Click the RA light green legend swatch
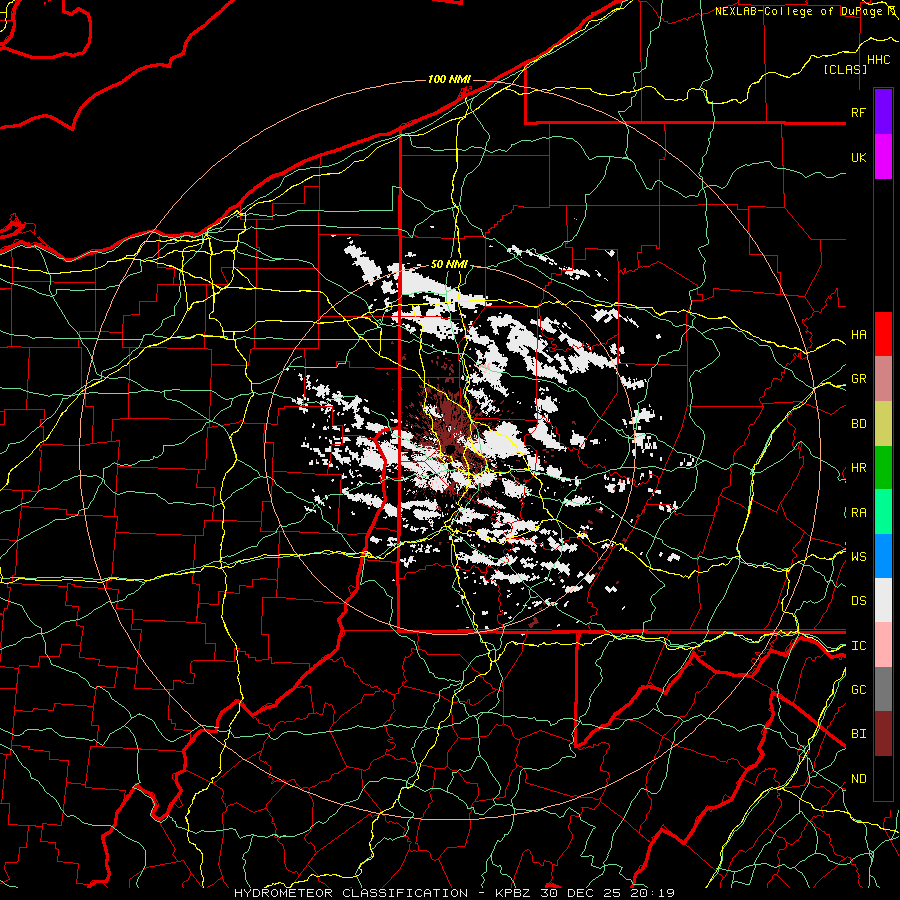 [x=883, y=512]
